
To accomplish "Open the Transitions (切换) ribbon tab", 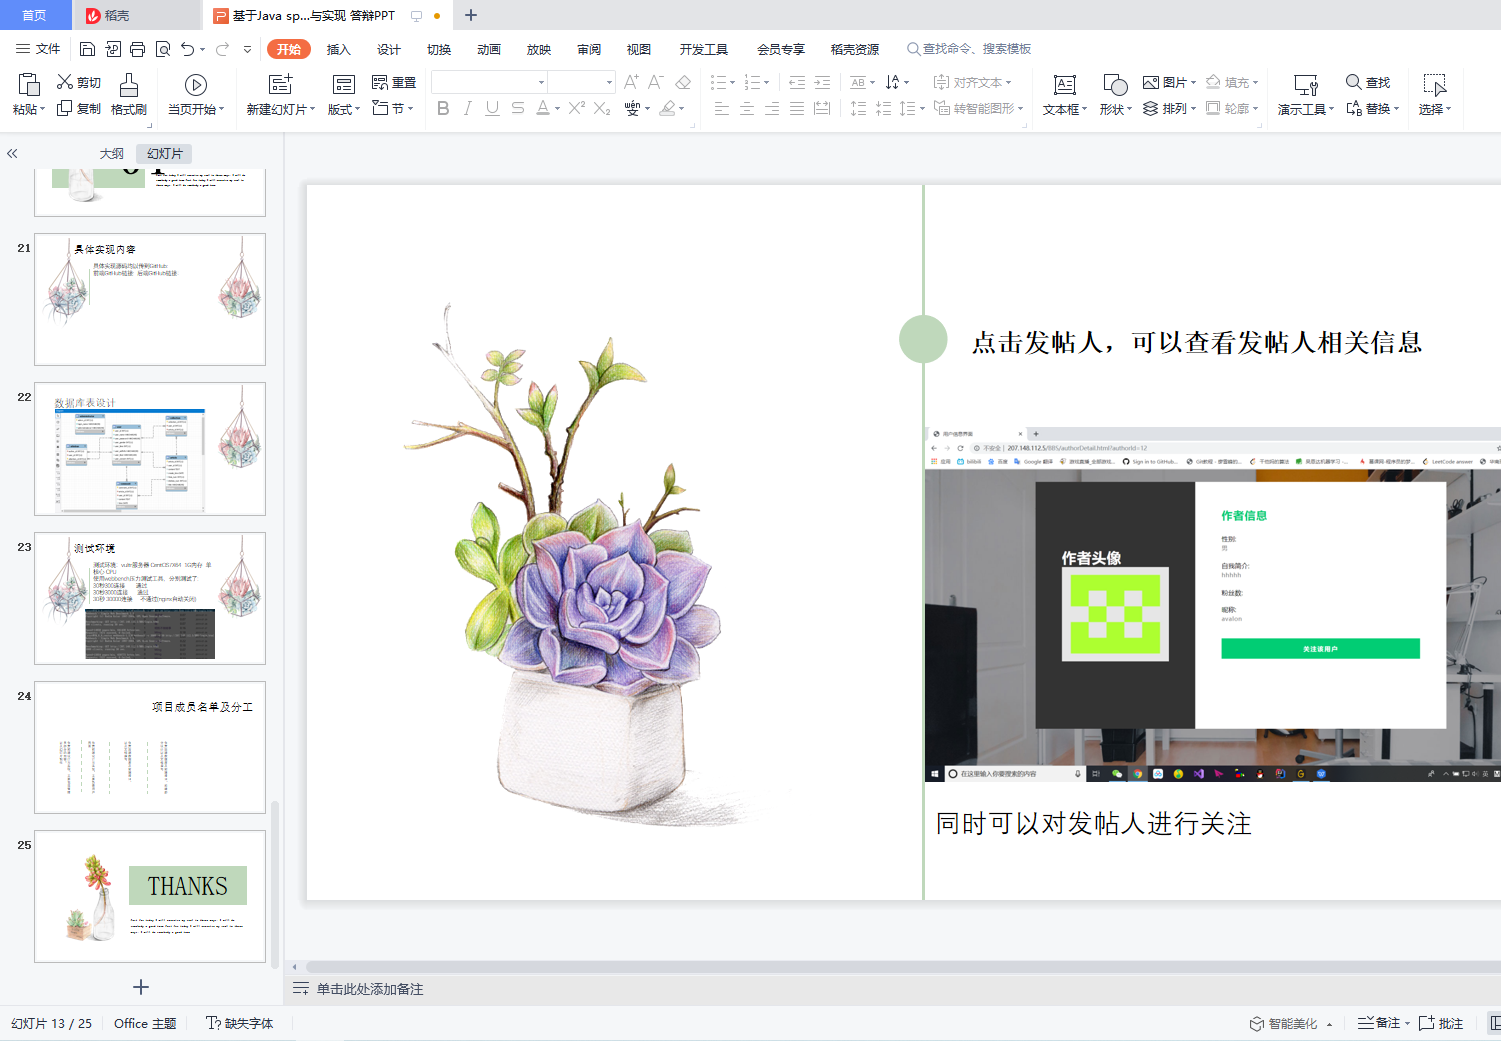I will 439,49.
